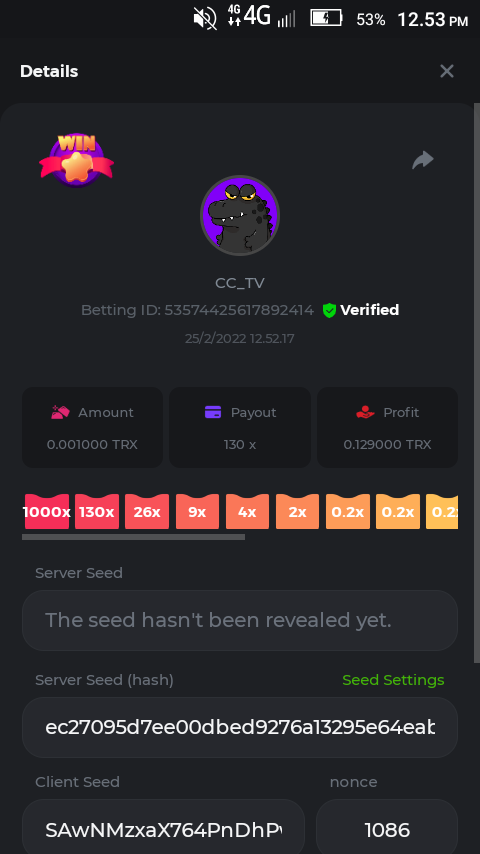
Task: Select the 1000x multiplier tile
Action: pyautogui.click(x=47, y=511)
